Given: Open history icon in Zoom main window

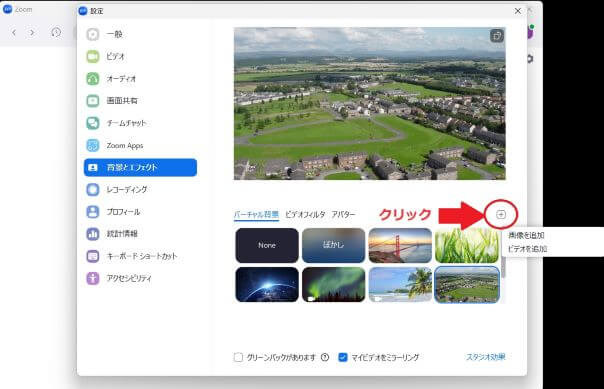Looking at the screenshot, I should [x=56, y=32].
